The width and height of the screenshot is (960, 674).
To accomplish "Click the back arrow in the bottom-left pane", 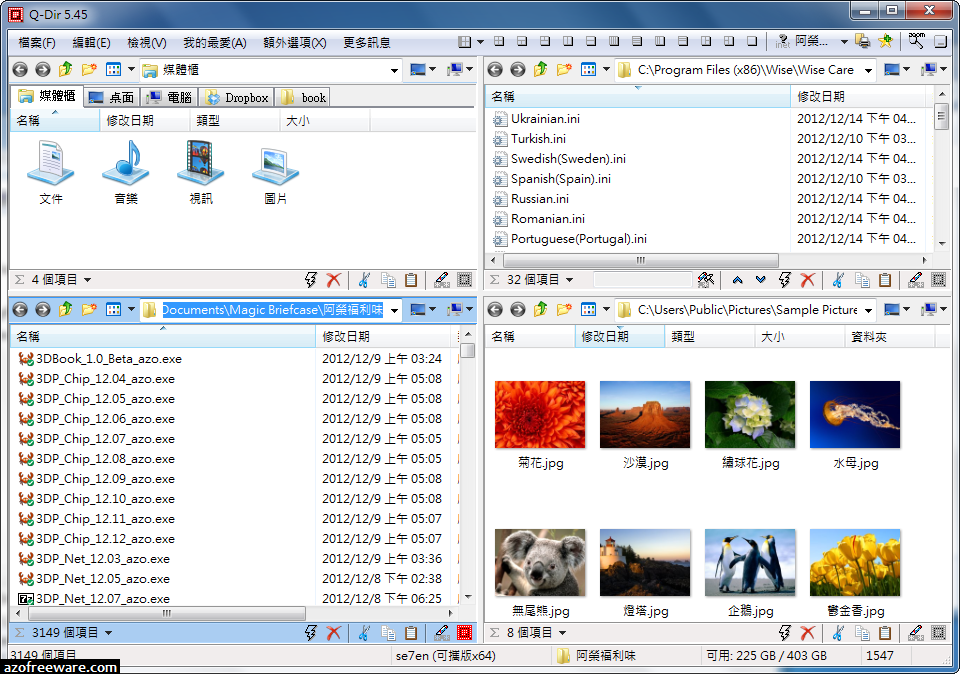I will pos(20,310).
